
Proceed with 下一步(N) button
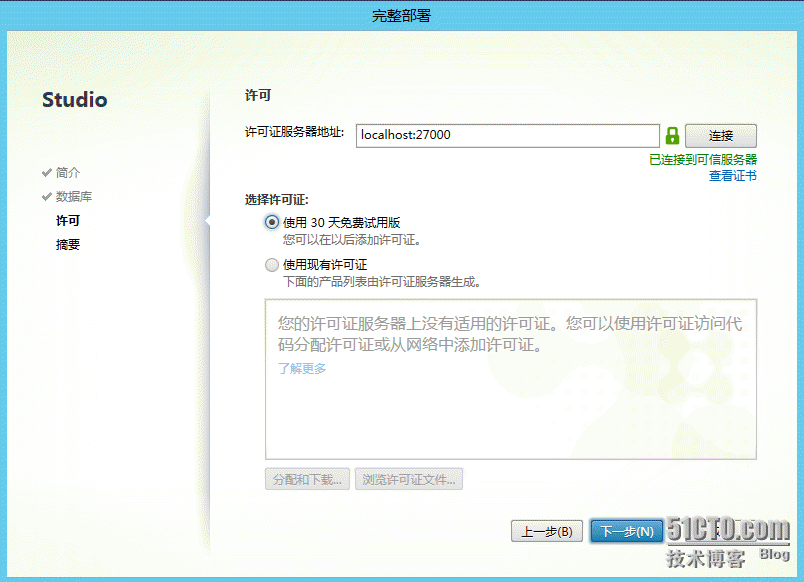tap(627, 531)
